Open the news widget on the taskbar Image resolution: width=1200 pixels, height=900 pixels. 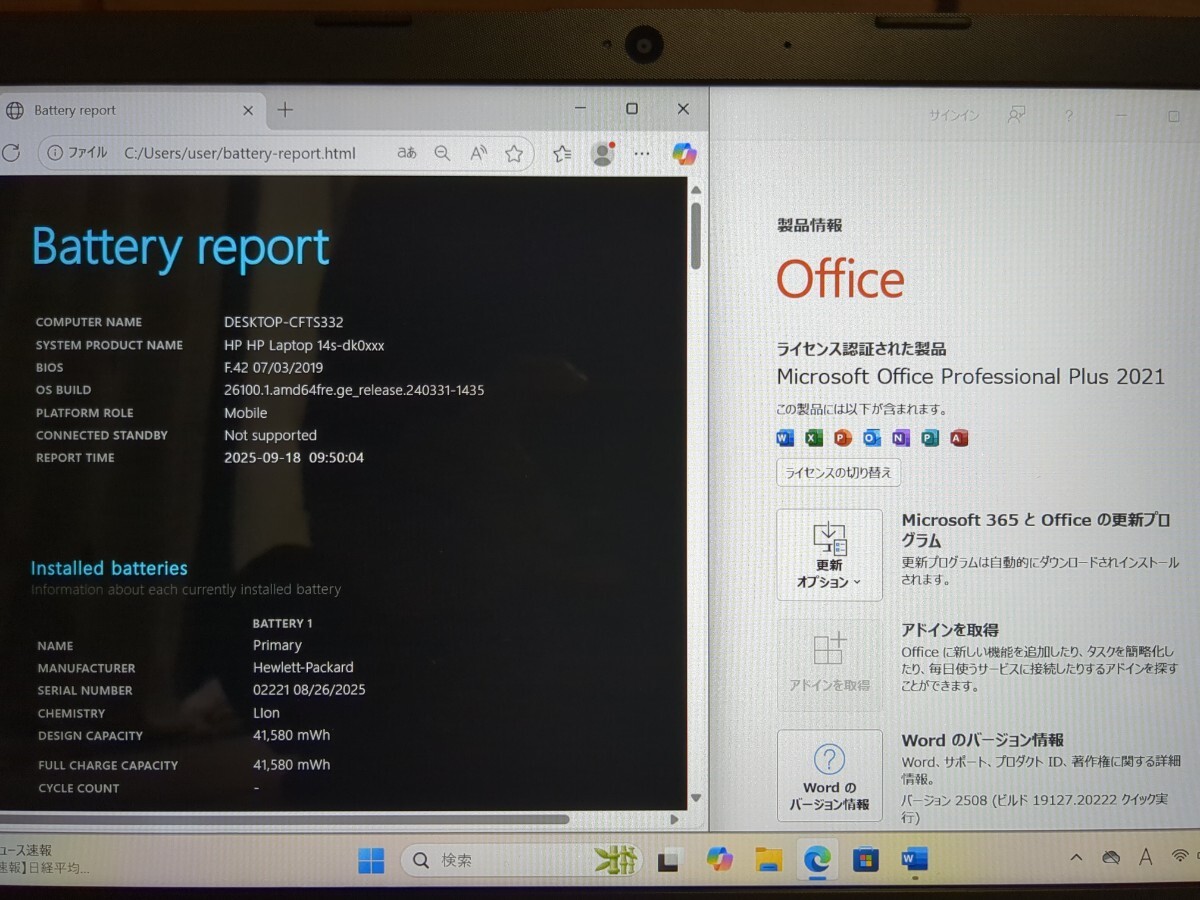pos(45,859)
